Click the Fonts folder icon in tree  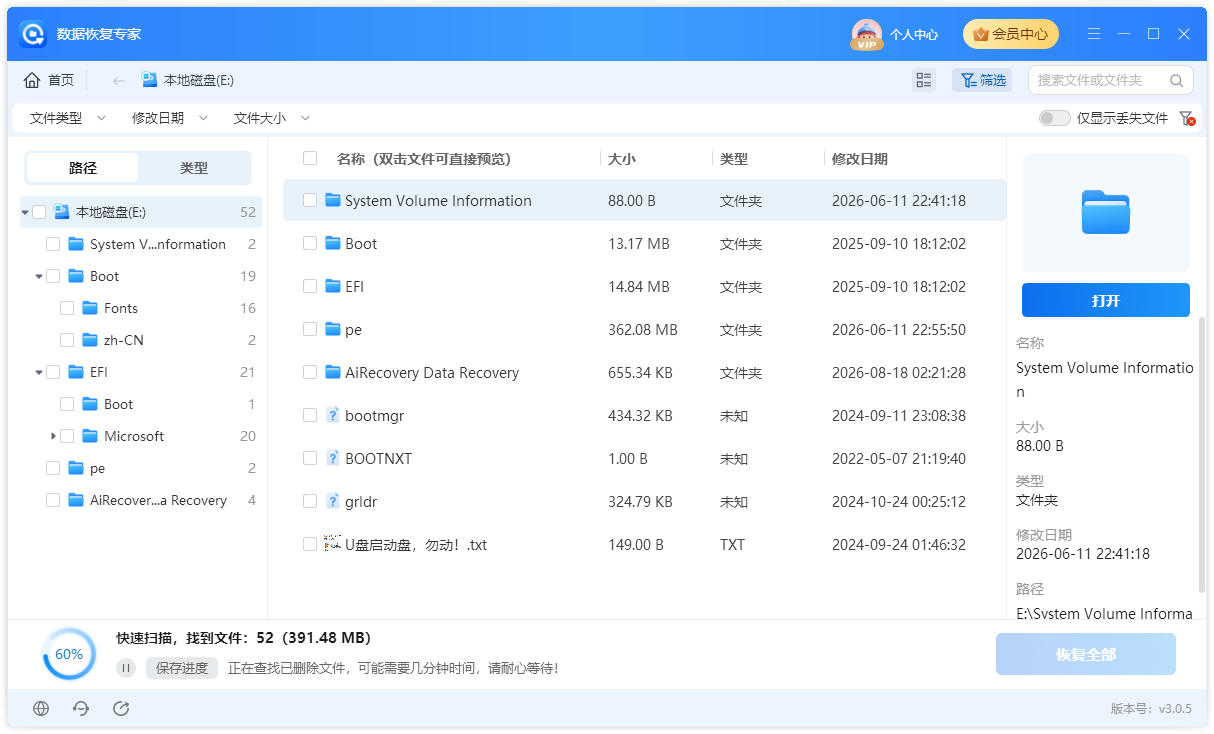pos(89,308)
